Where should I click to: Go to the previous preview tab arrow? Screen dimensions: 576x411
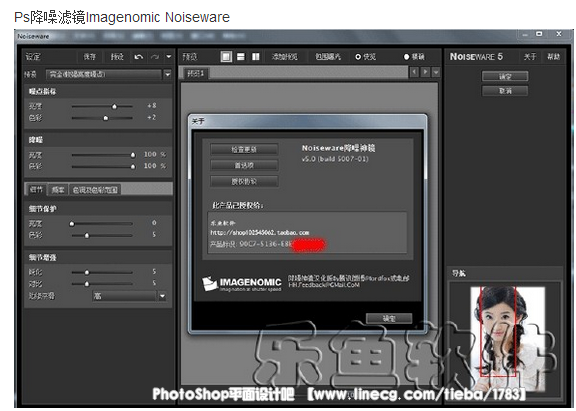414,72
